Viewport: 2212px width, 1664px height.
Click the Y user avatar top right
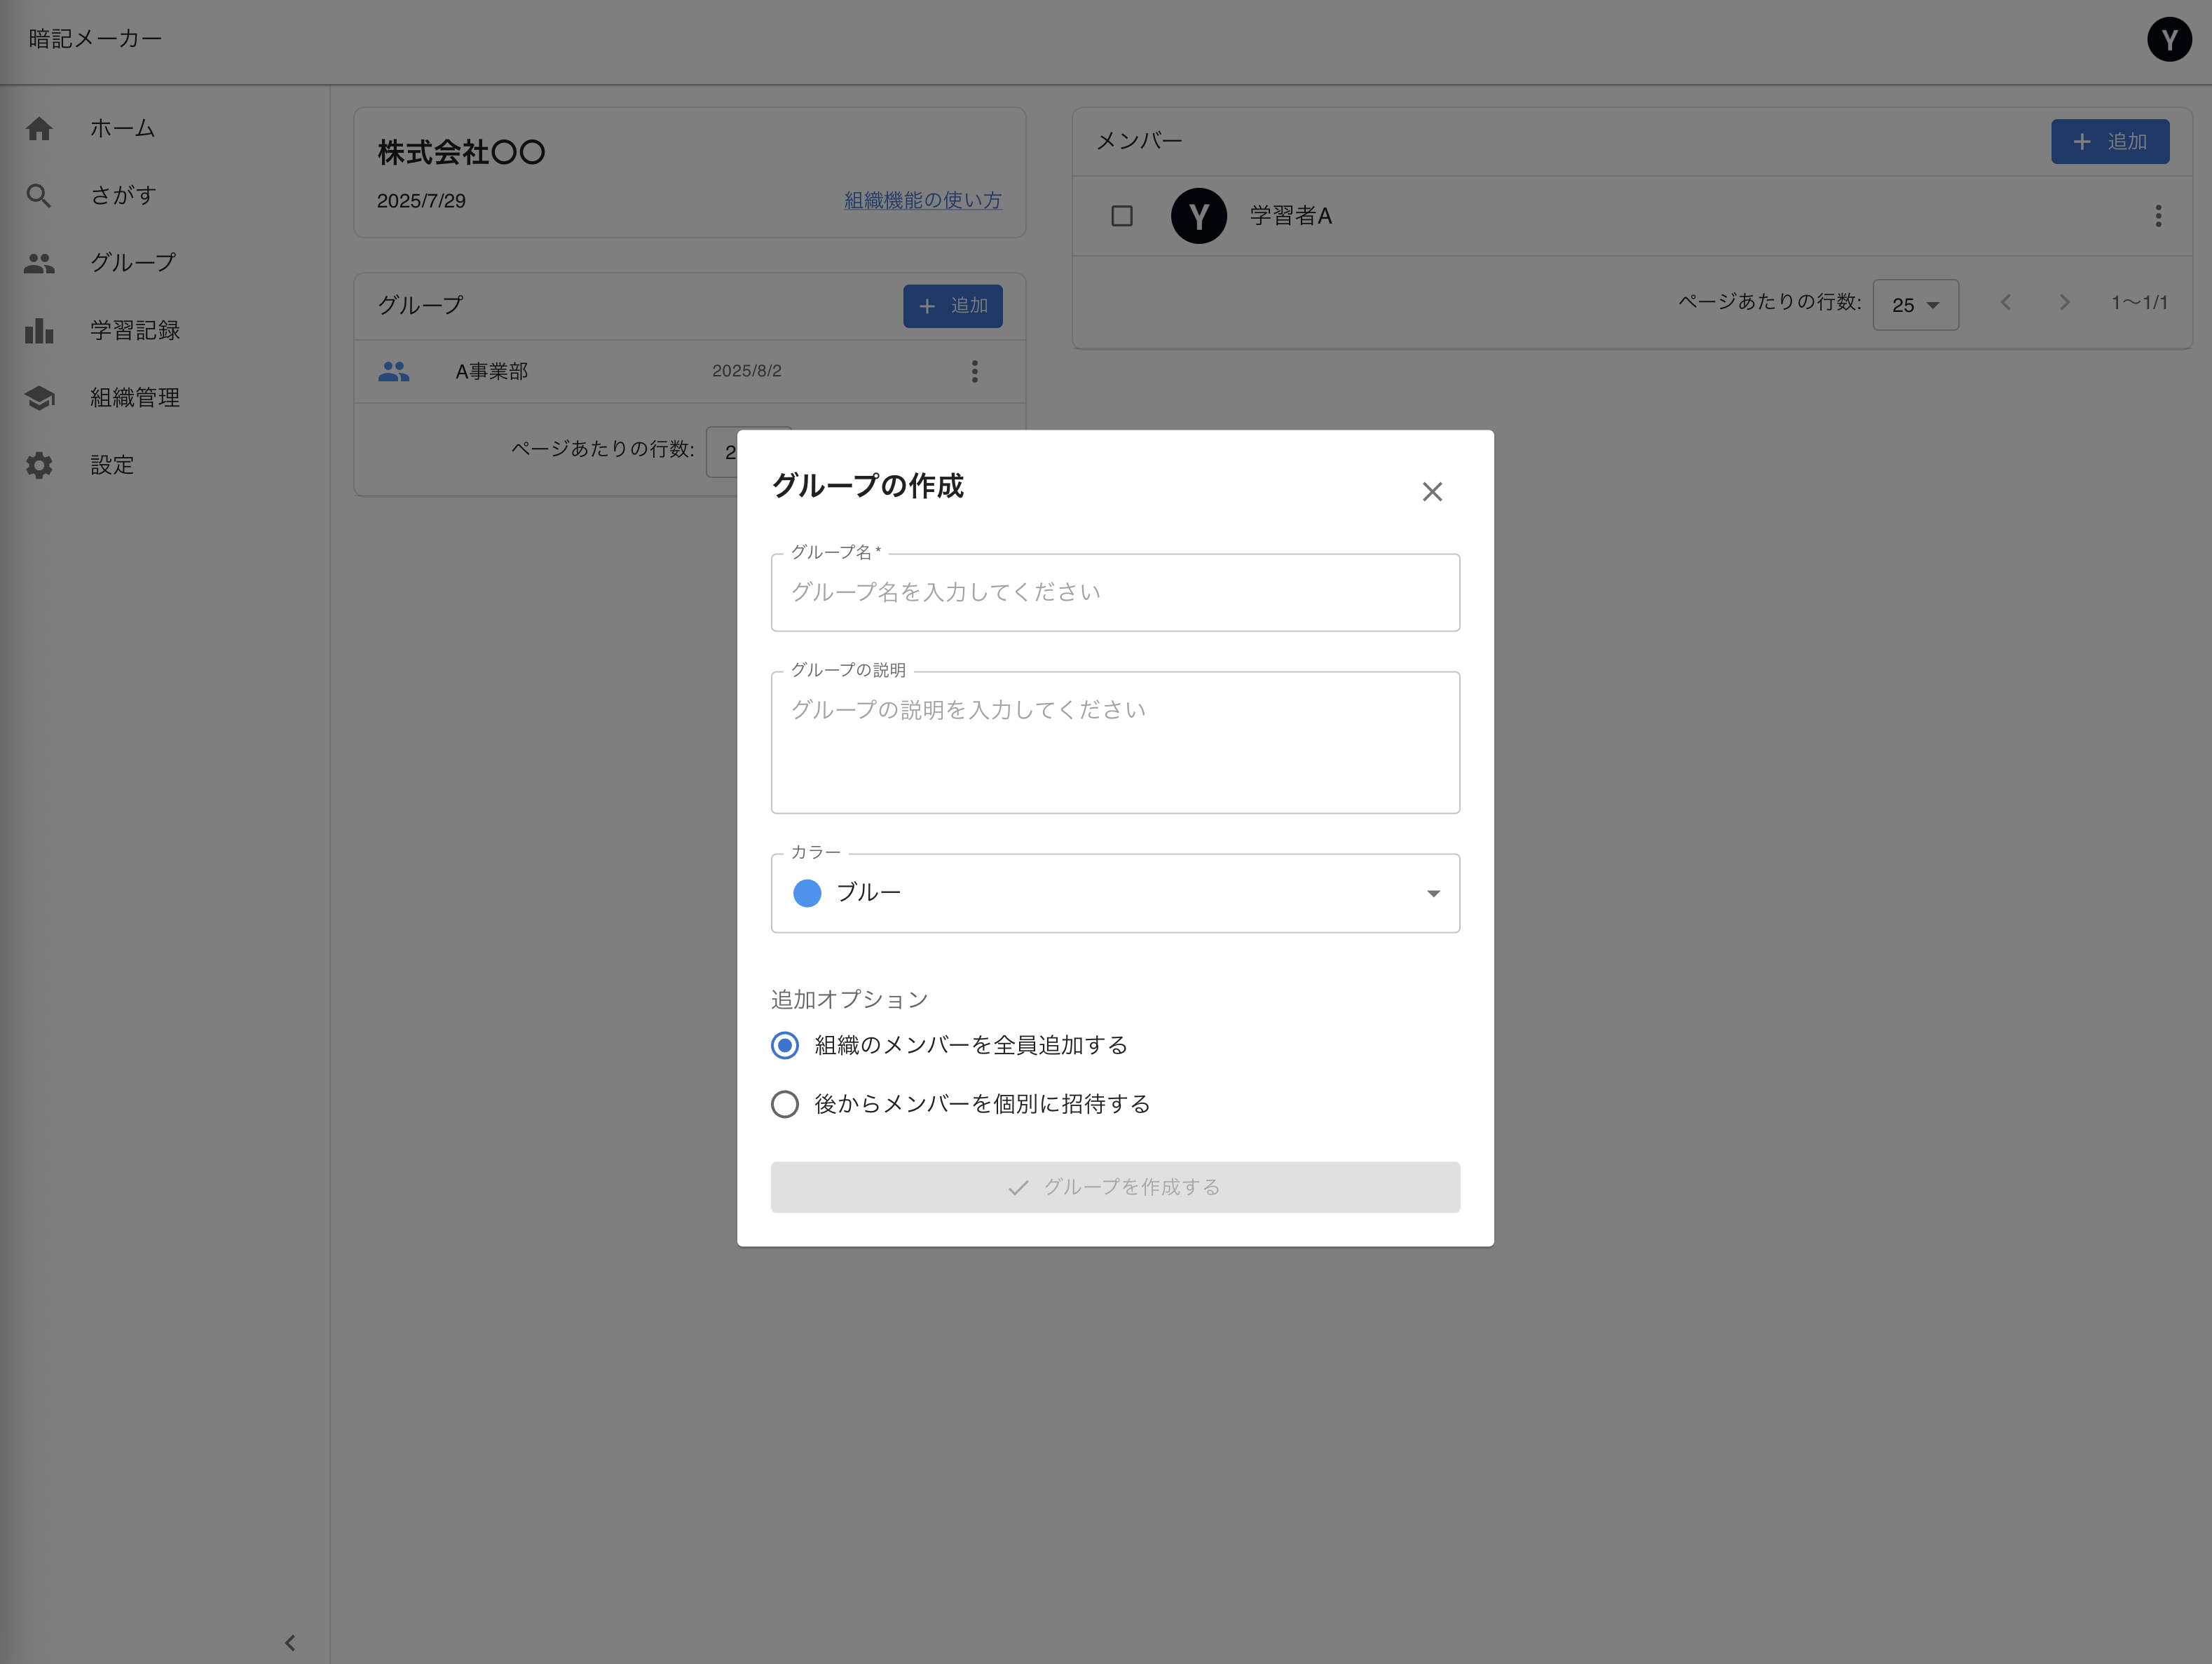(x=2168, y=40)
